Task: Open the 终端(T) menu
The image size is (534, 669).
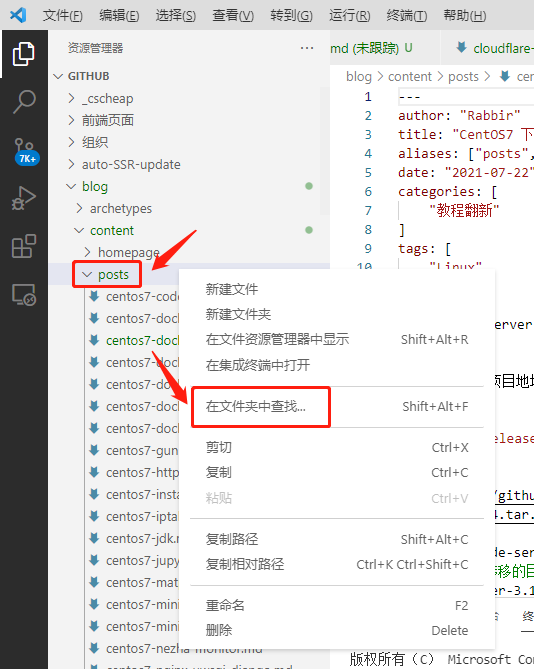Action: pos(406,15)
